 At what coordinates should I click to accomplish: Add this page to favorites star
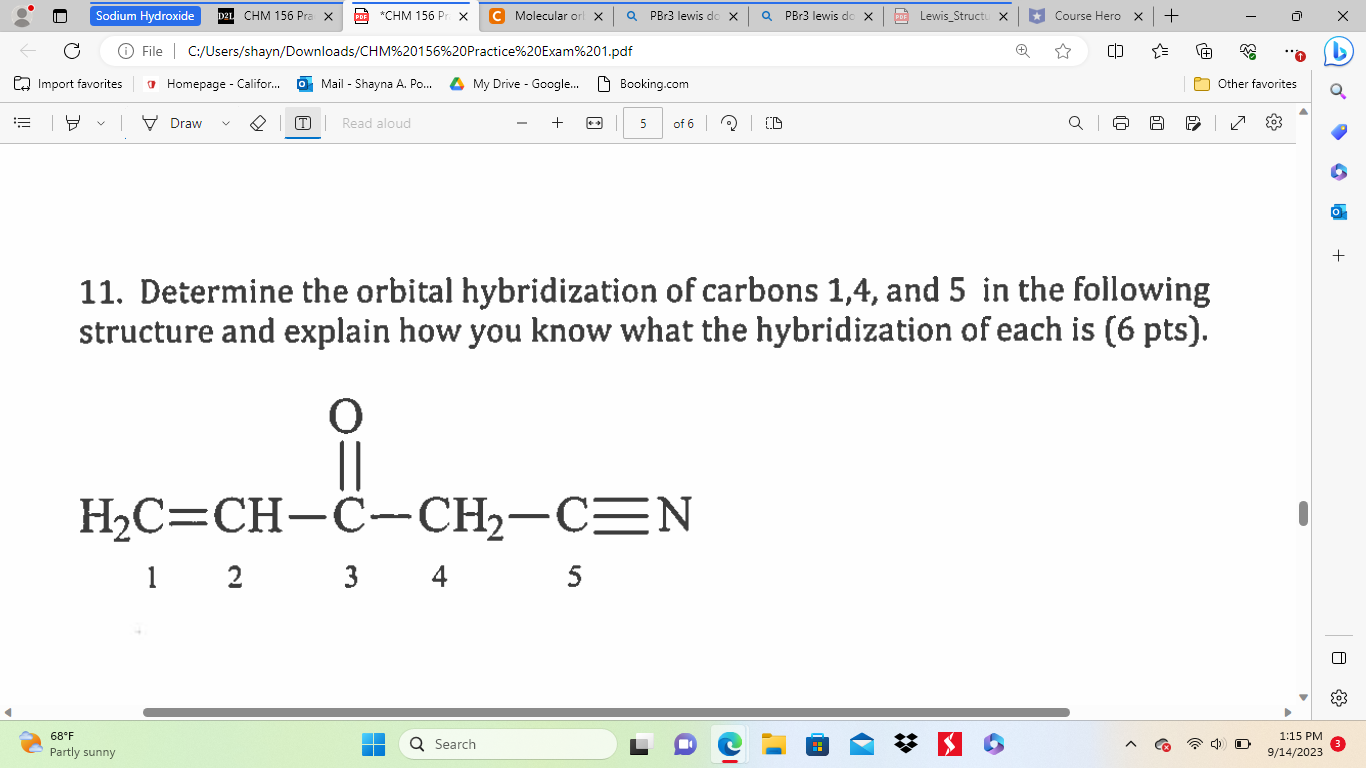(1063, 51)
